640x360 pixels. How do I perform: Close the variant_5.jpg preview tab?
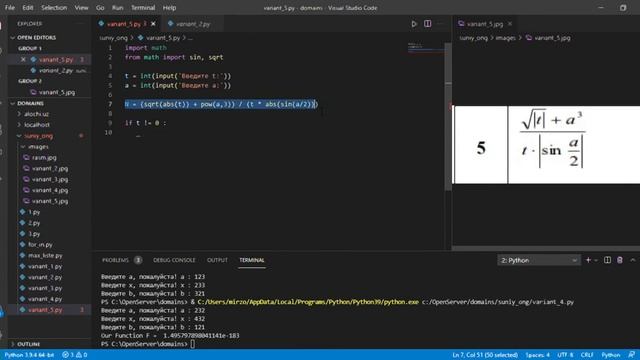[510, 24]
